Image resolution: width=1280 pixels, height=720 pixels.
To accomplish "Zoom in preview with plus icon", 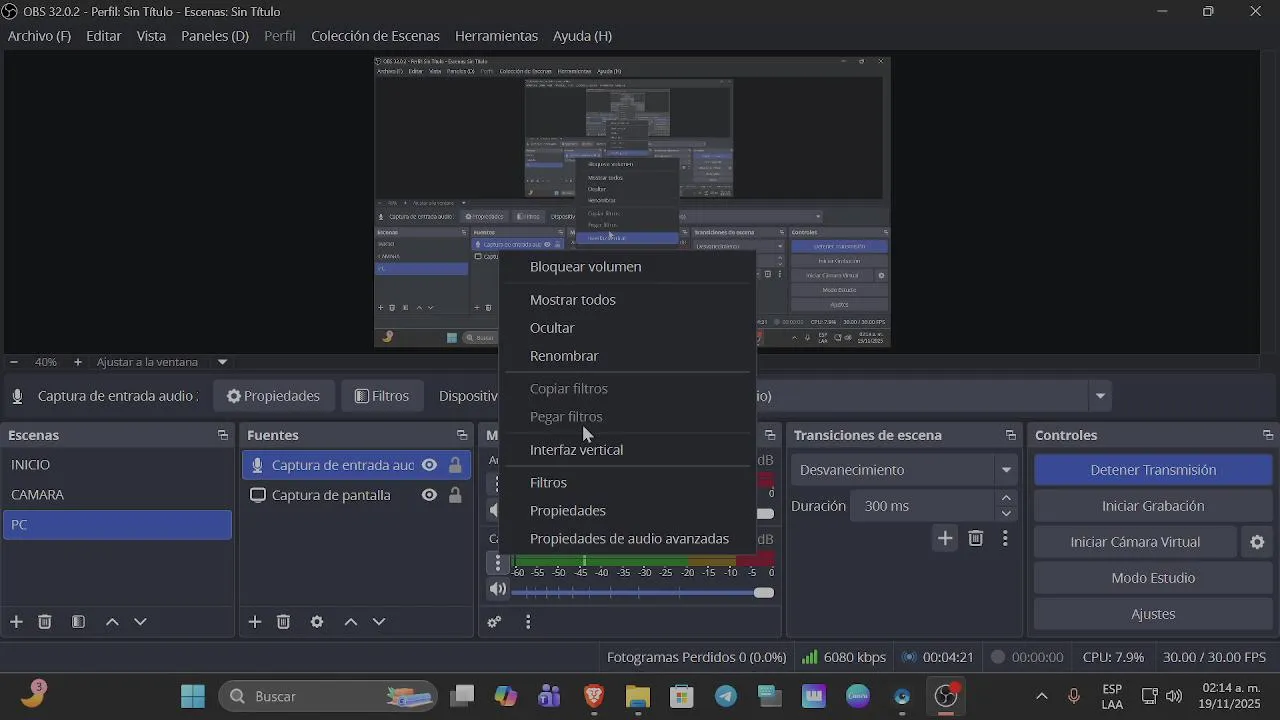I will tap(78, 362).
